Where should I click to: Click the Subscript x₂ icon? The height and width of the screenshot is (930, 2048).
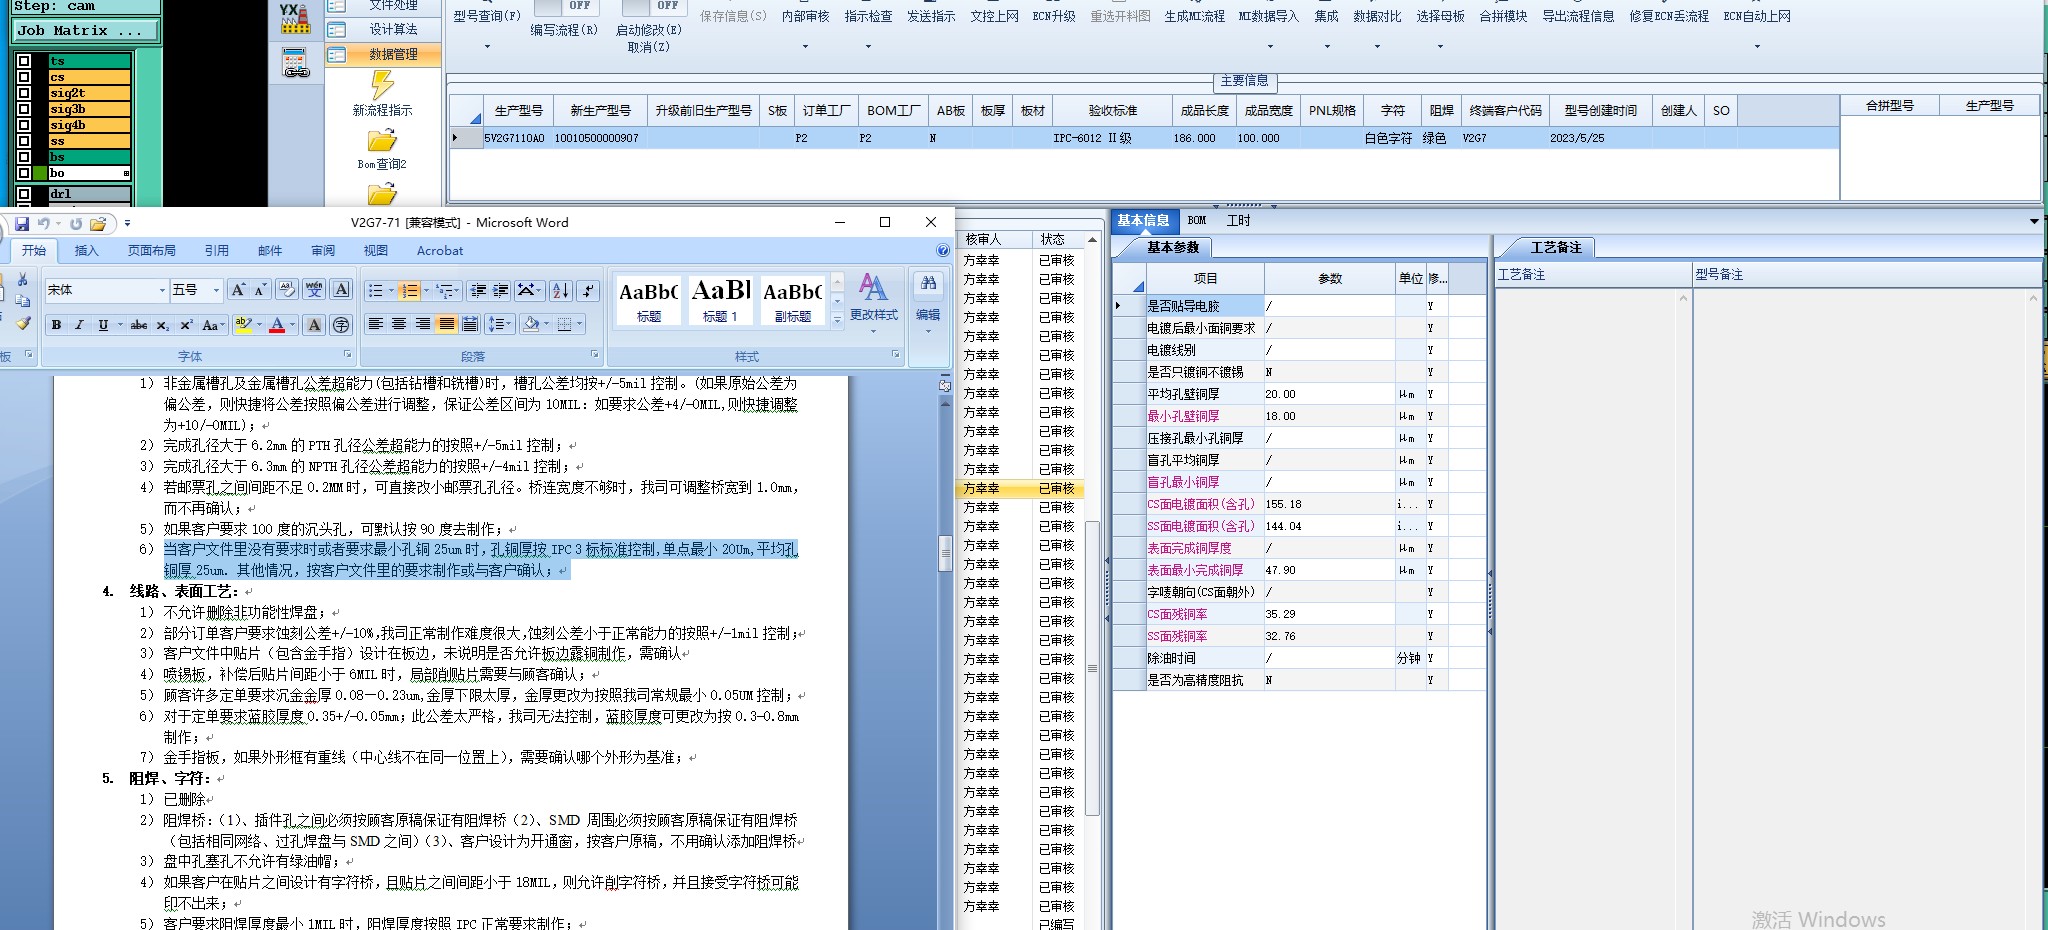tap(163, 325)
